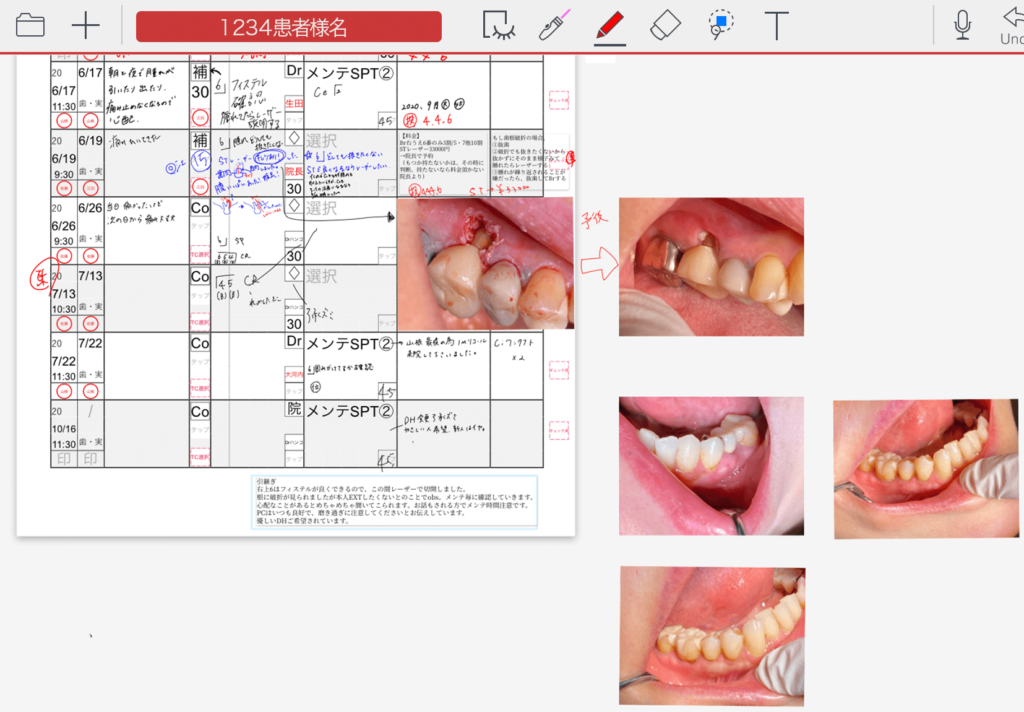The image size is (1024, 712).
Task: Open TC選択 box in the 6/26 row
Action: 200,255
